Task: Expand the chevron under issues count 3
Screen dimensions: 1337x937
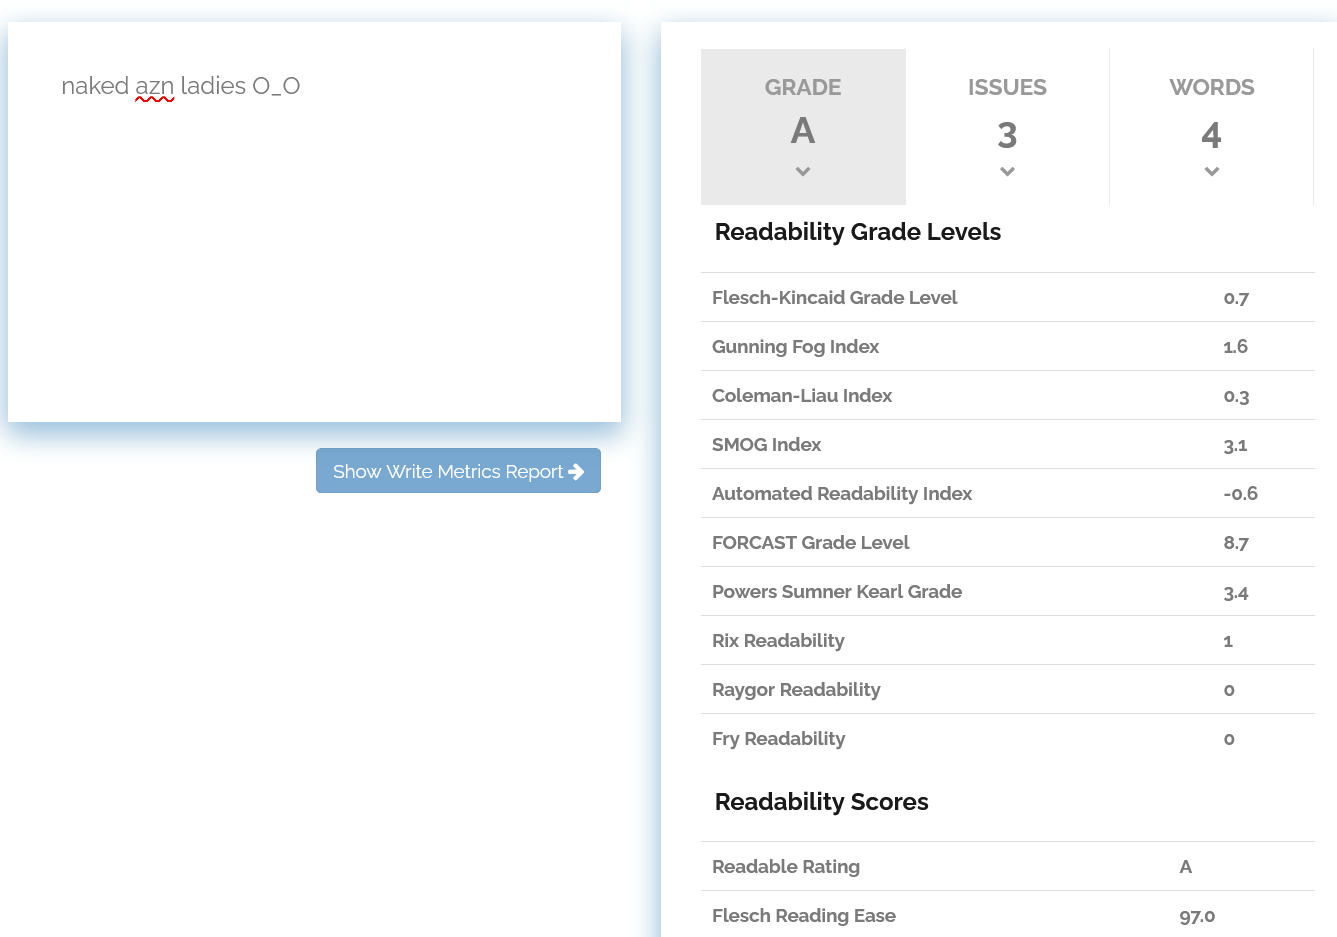Action: click(x=1007, y=171)
